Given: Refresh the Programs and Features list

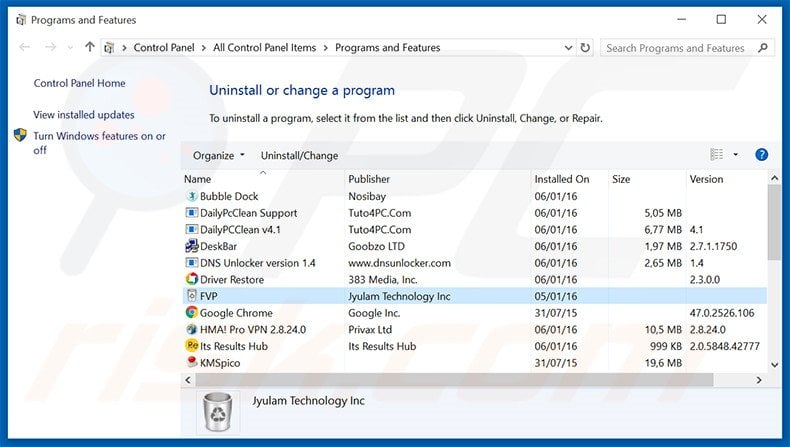Looking at the screenshot, I should [585, 47].
